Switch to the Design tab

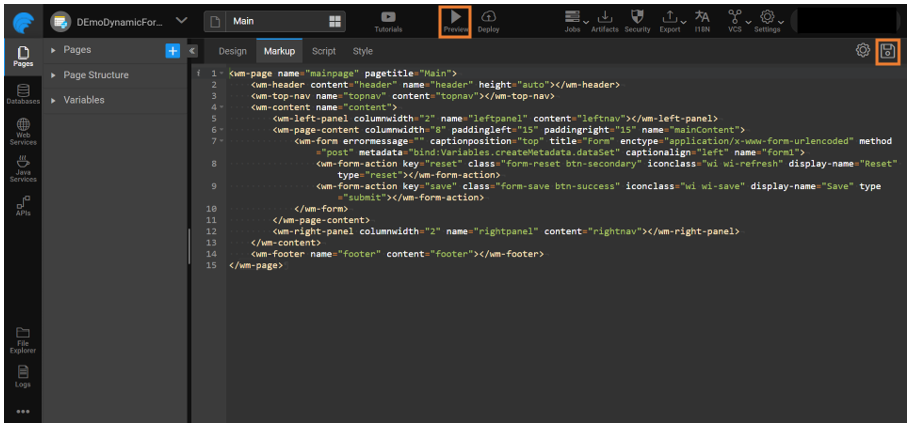coord(232,51)
